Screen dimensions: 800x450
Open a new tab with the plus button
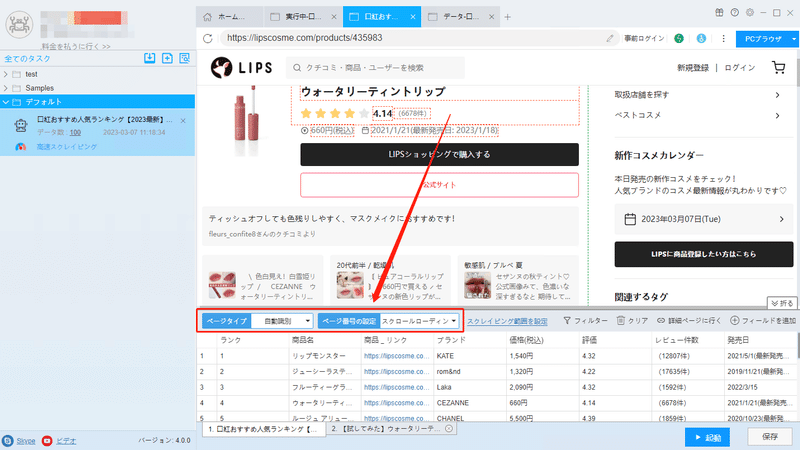pyautogui.click(x=508, y=17)
